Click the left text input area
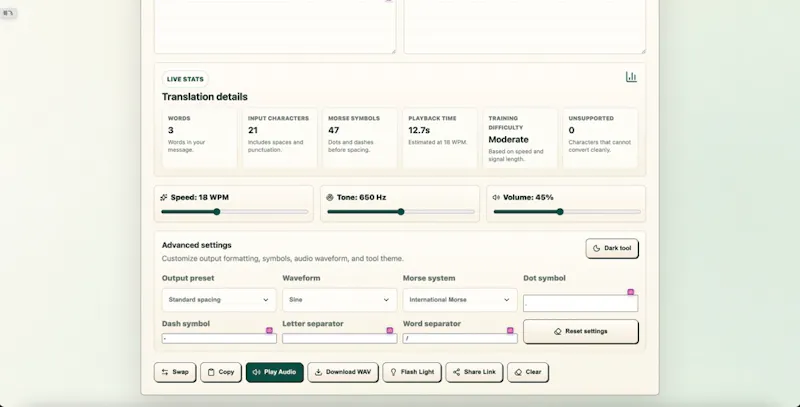Image resolution: width=800 pixels, height=407 pixels. click(x=275, y=27)
